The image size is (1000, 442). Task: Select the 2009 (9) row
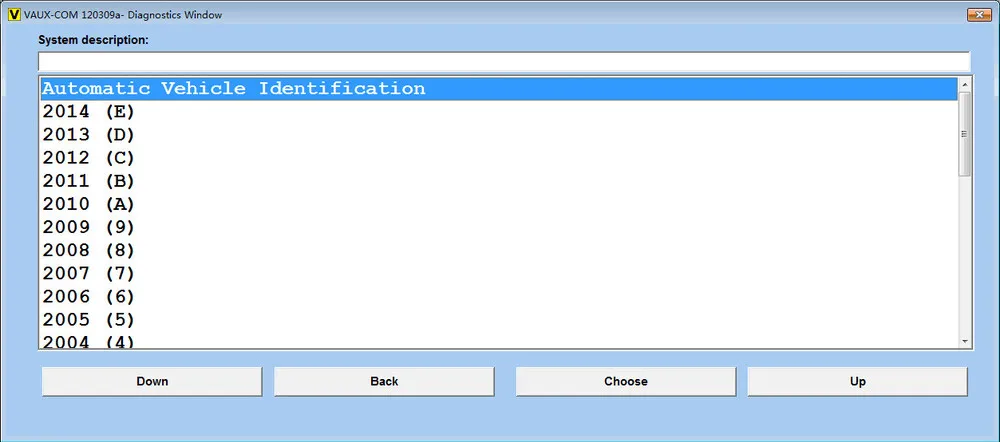coord(499,227)
